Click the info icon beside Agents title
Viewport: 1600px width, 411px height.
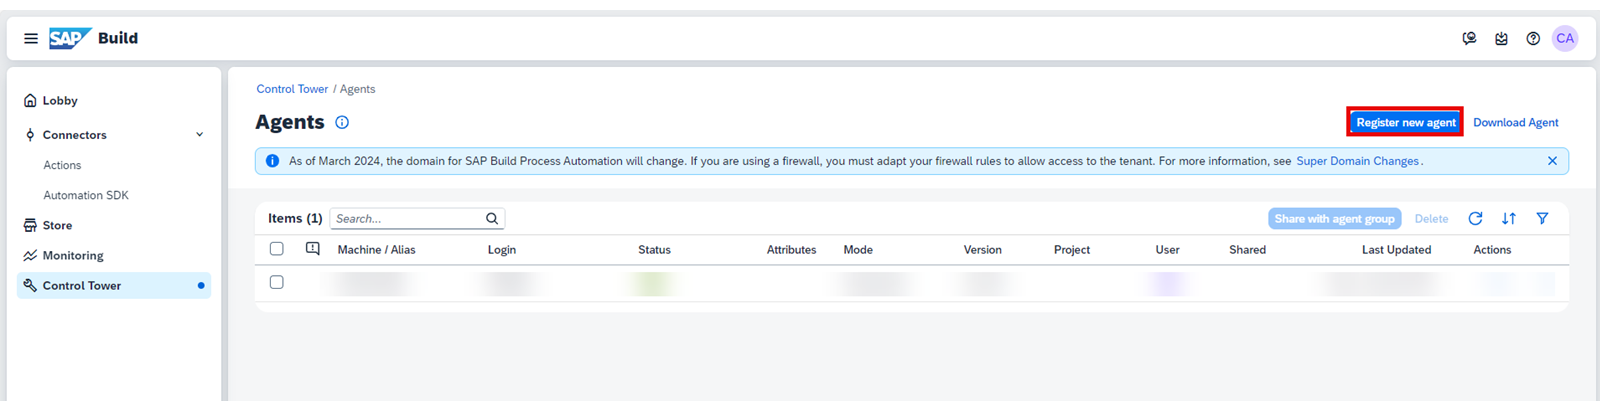point(342,122)
